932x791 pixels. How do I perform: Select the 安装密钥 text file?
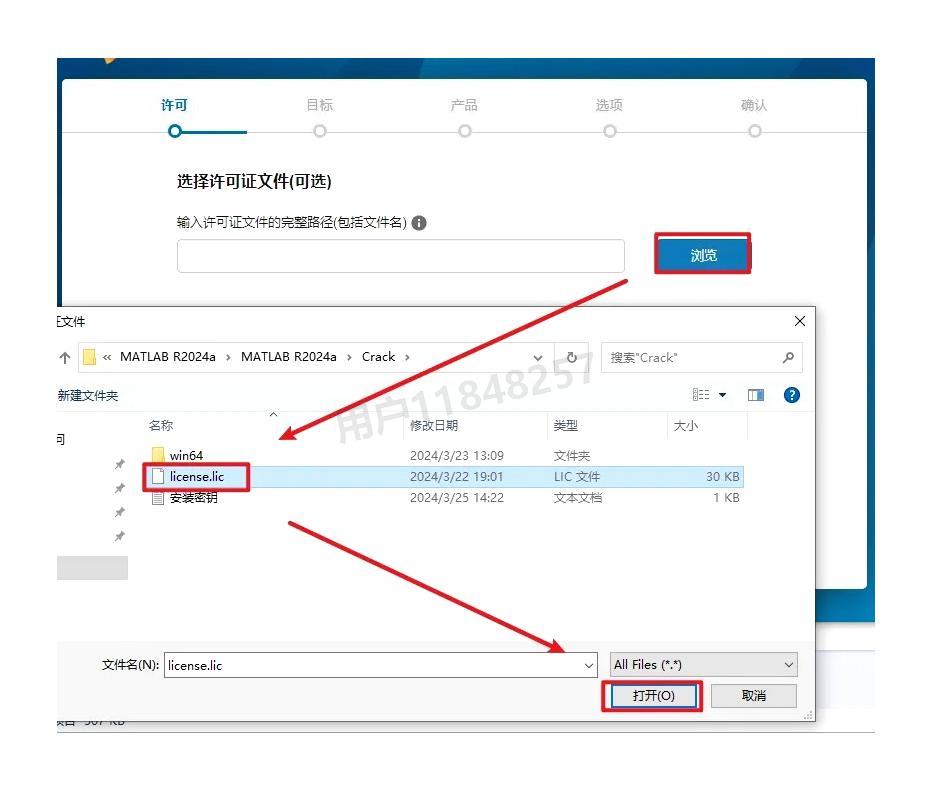tap(194, 497)
